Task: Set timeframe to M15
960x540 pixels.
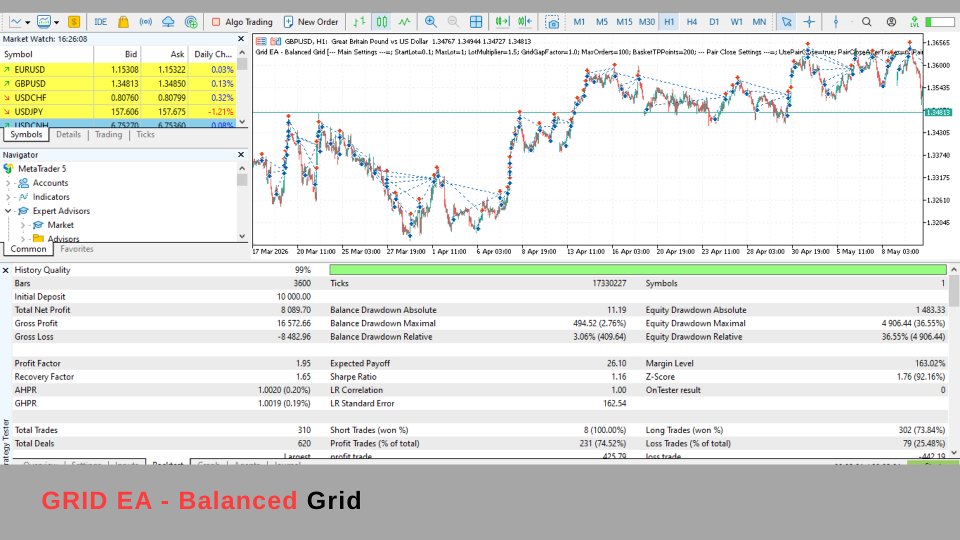Action: 624,22
